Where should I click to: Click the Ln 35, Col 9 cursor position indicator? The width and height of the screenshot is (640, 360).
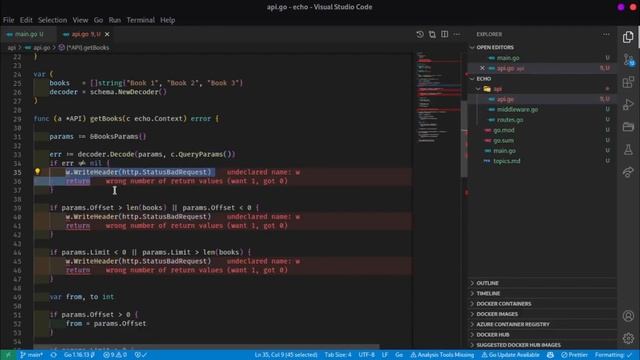pos(286,355)
